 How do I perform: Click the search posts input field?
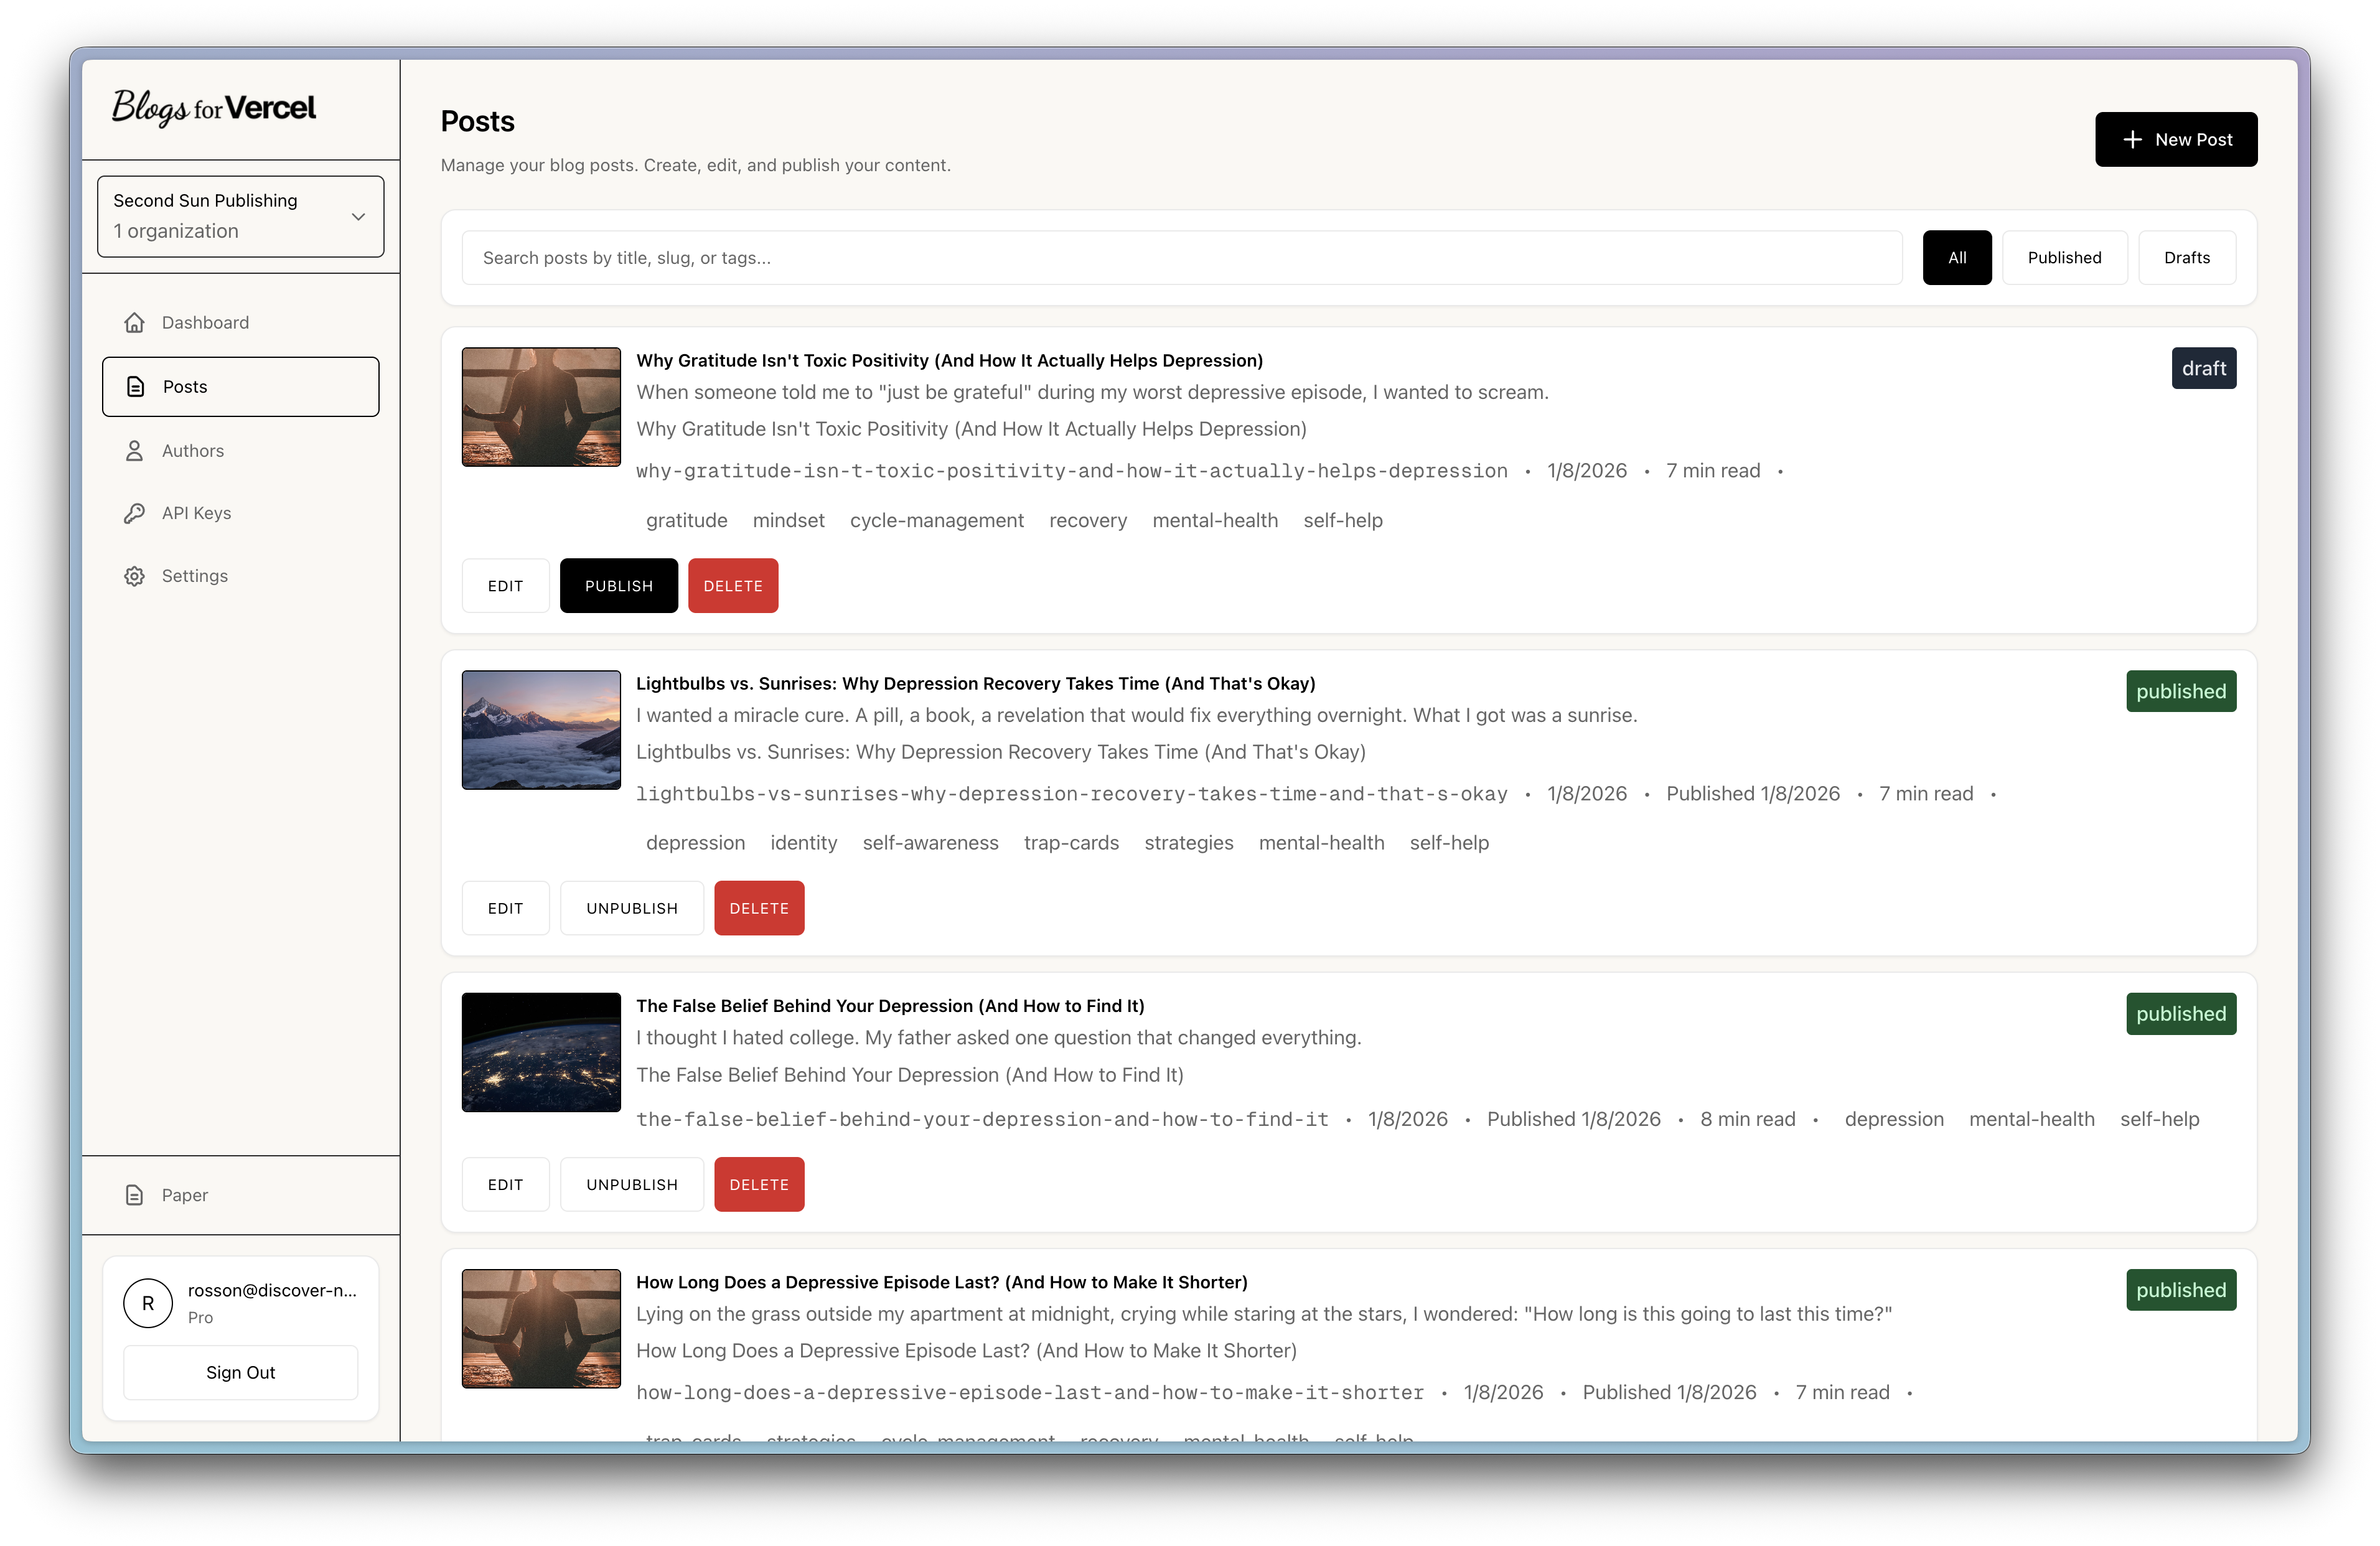point(1180,257)
